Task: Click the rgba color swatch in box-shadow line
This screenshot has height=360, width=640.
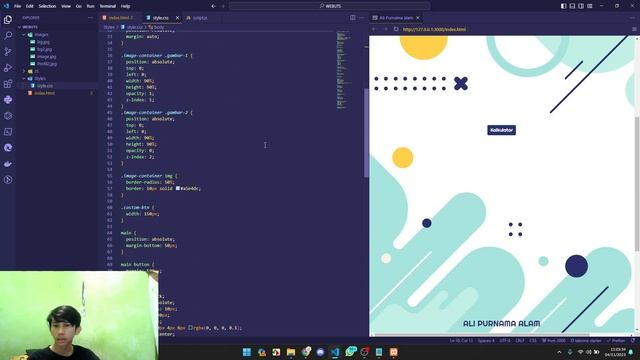Action: click(x=191, y=327)
